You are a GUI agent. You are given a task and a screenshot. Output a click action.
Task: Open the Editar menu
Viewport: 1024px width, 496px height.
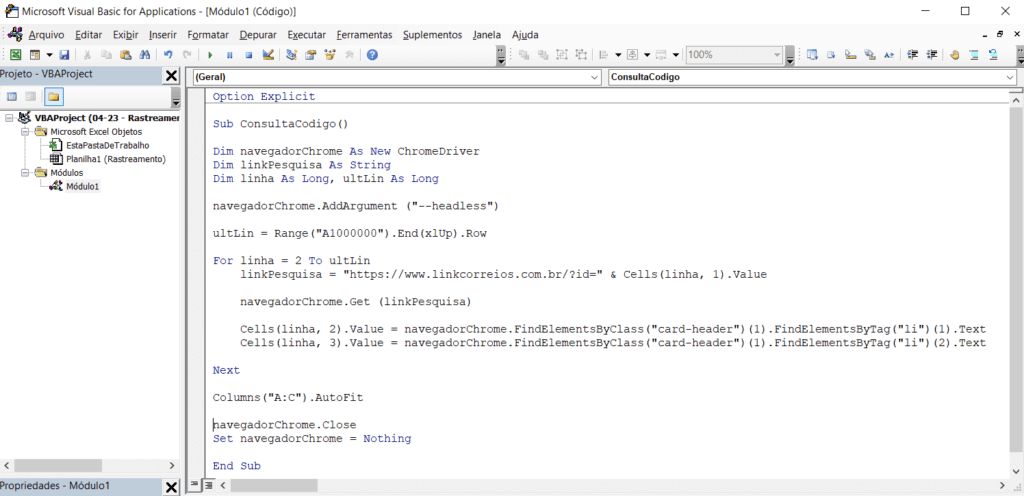(88, 35)
